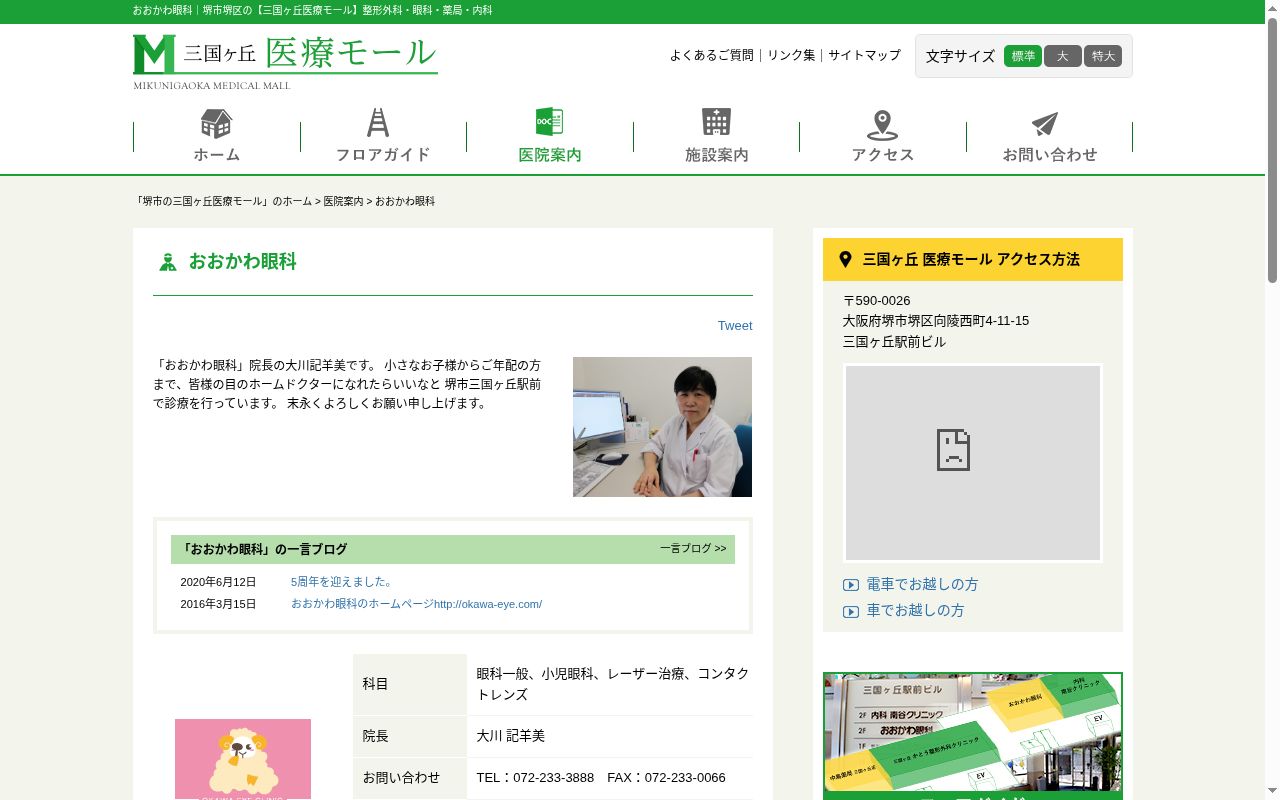Screen dimensions: 1280x800
Task: Go to フロアガイド label in navigation bar
Action: point(383,155)
